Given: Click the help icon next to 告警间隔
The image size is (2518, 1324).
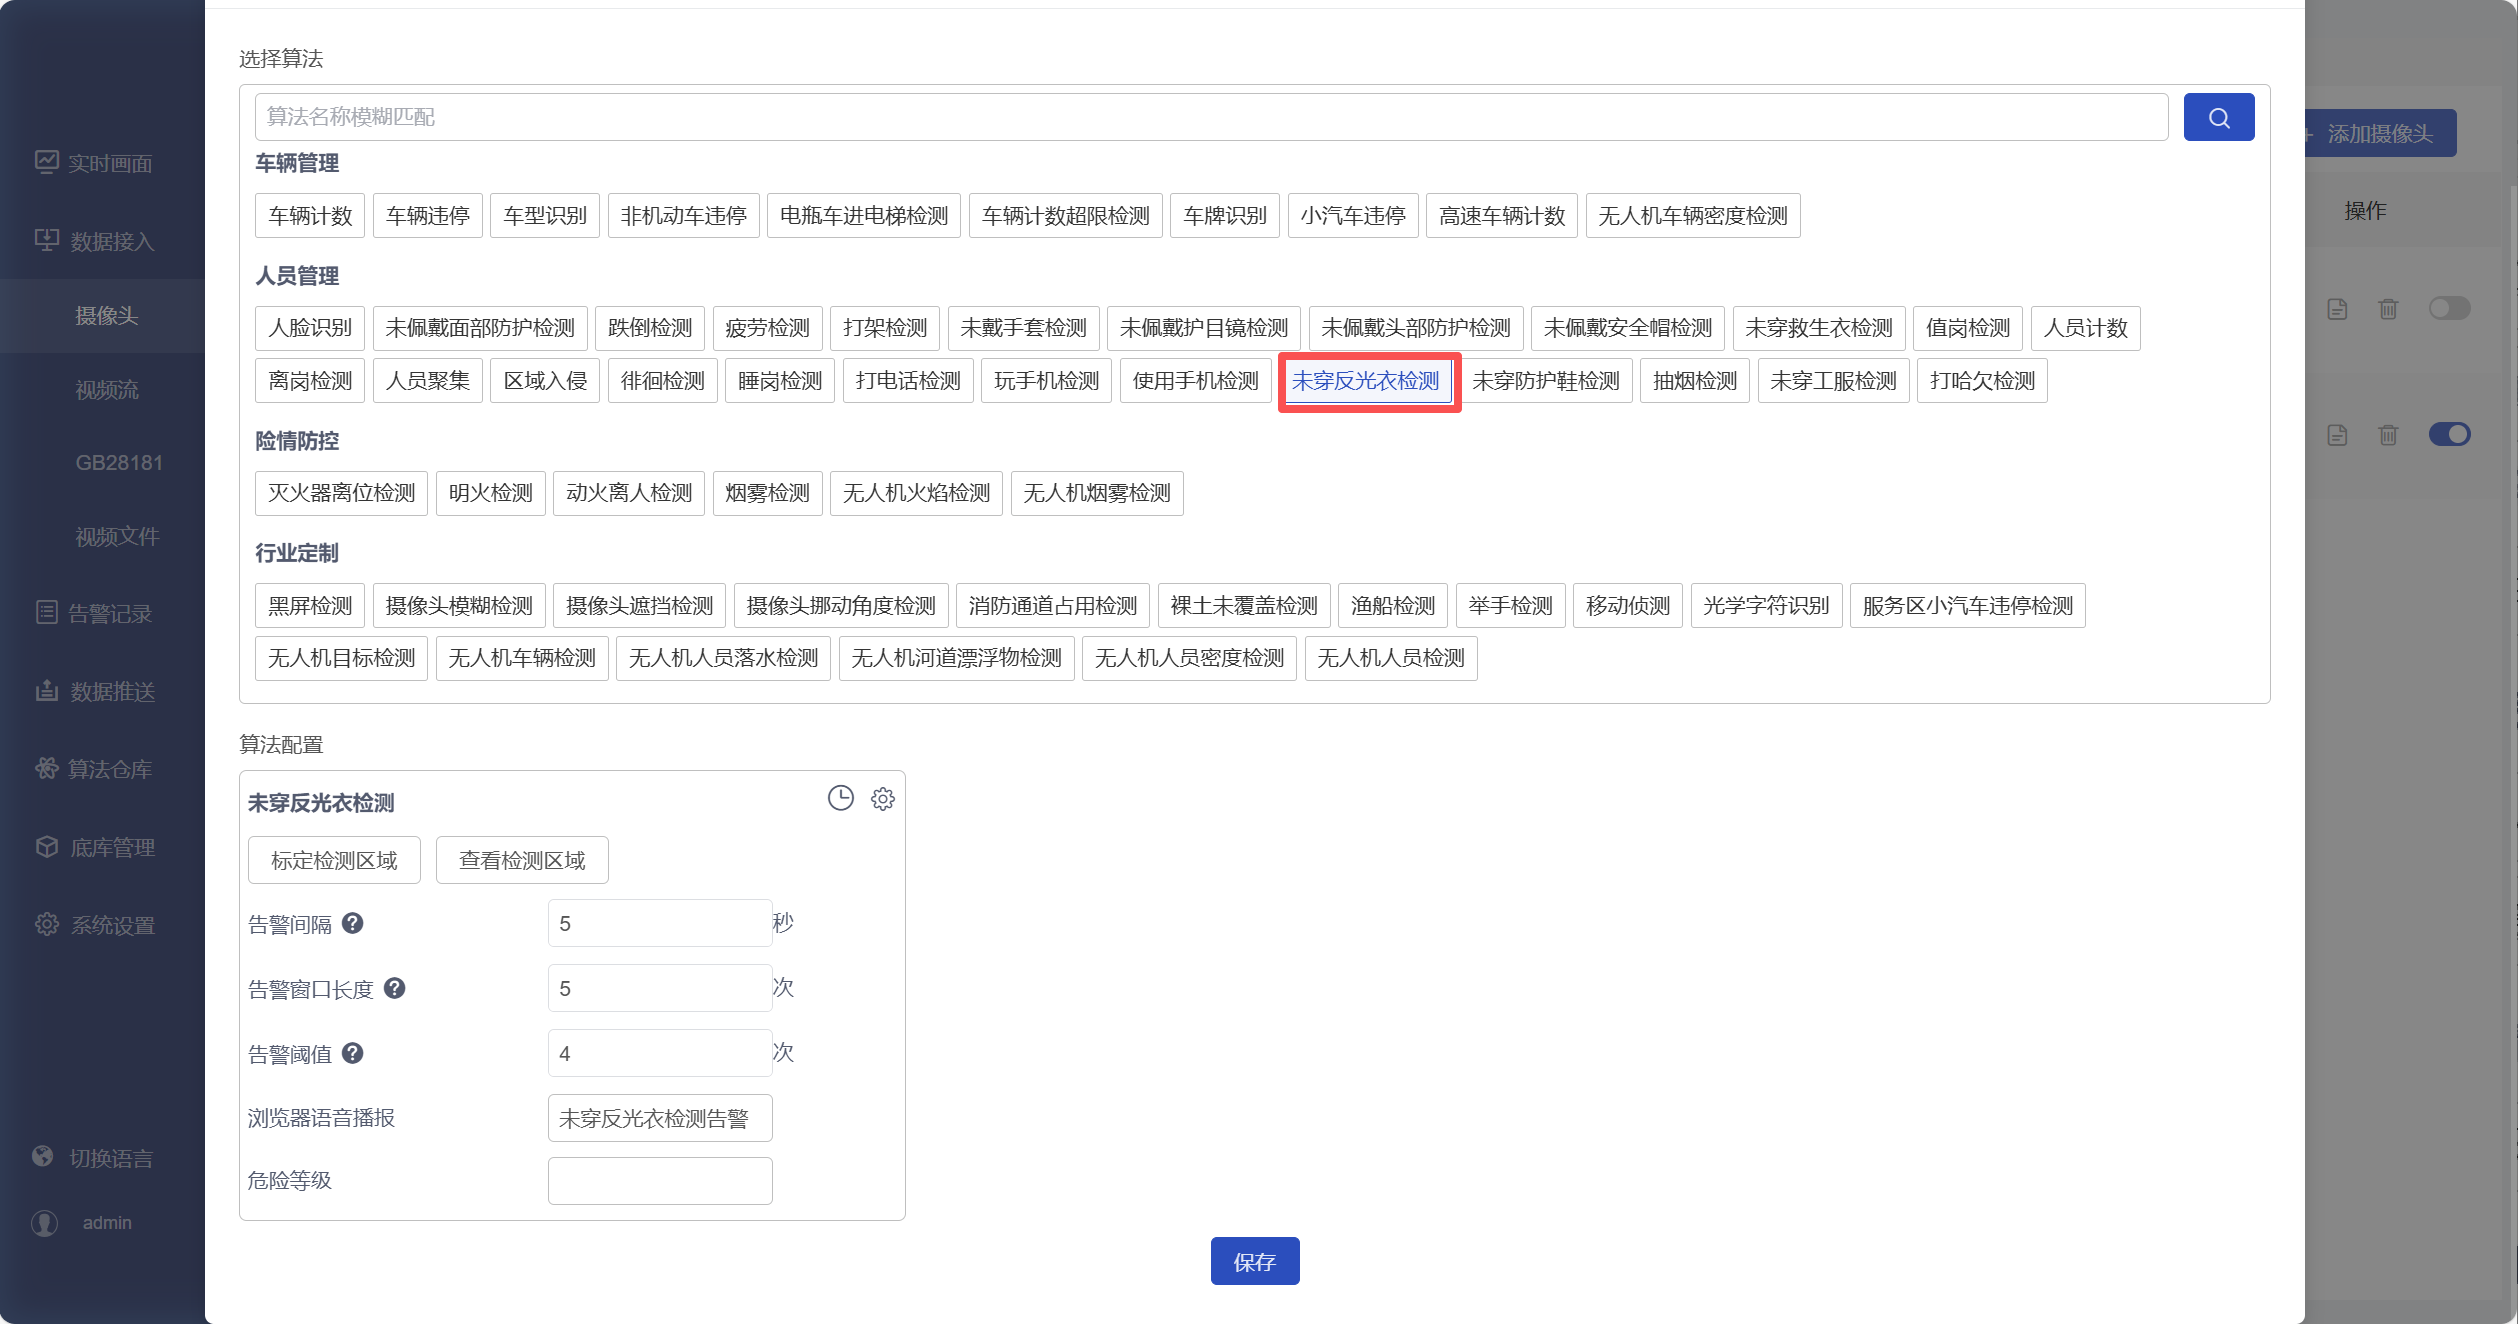Looking at the screenshot, I should (x=352, y=923).
